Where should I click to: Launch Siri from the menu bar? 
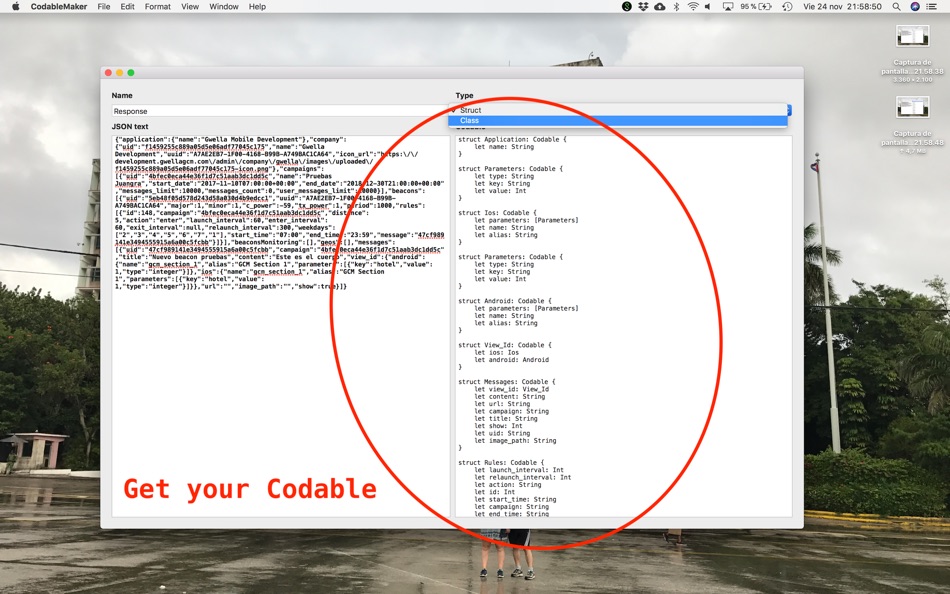coord(915,7)
